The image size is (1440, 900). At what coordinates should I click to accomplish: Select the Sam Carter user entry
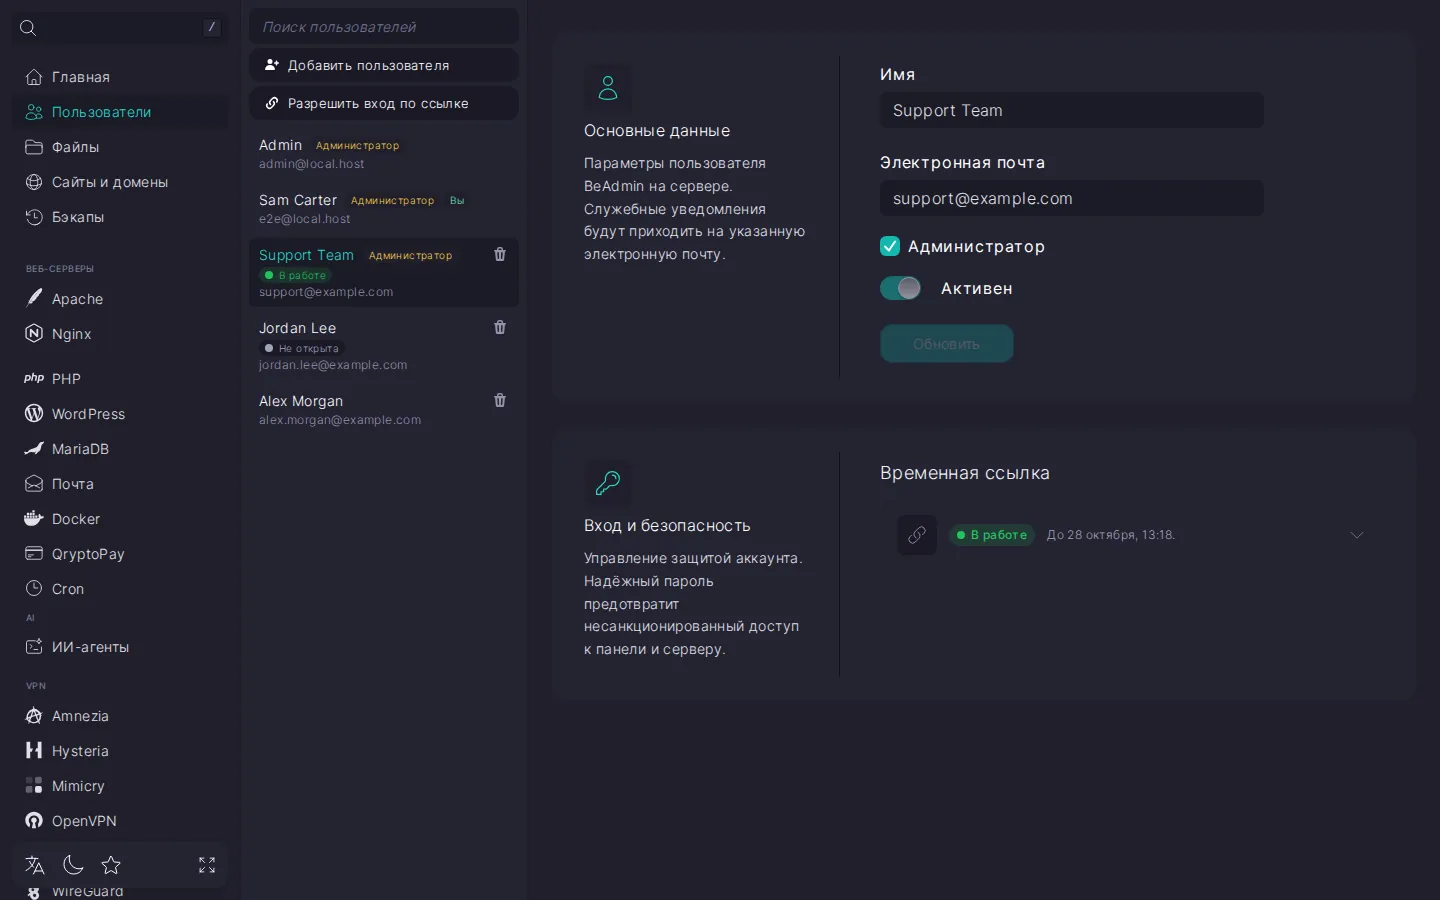tap(384, 209)
